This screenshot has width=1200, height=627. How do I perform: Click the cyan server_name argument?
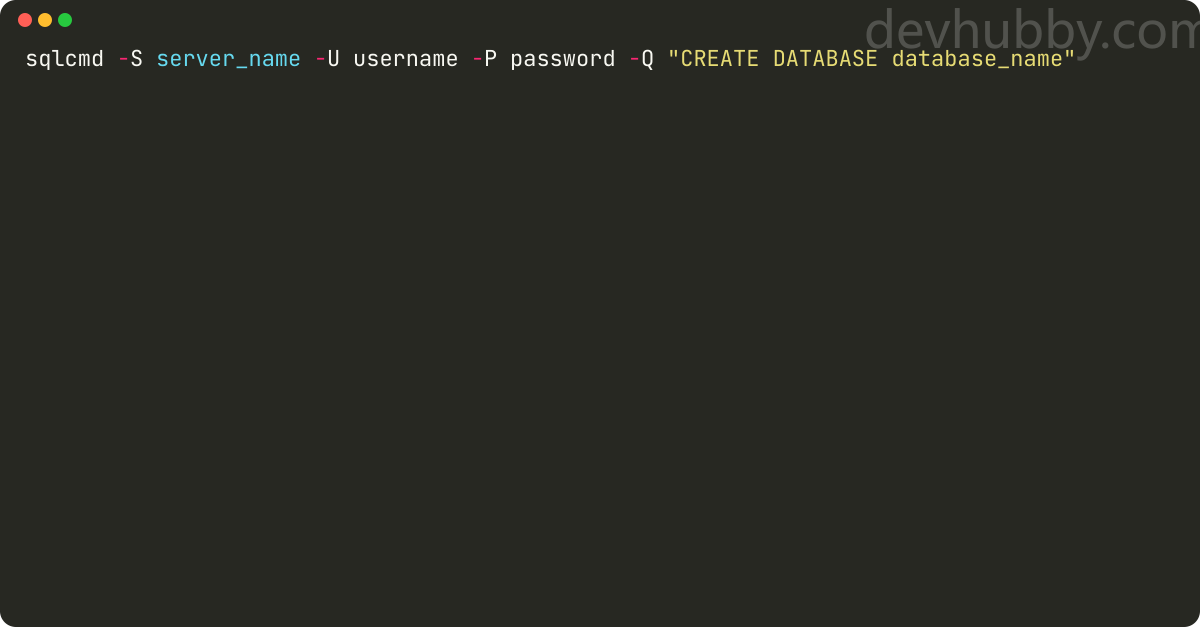[229, 60]
